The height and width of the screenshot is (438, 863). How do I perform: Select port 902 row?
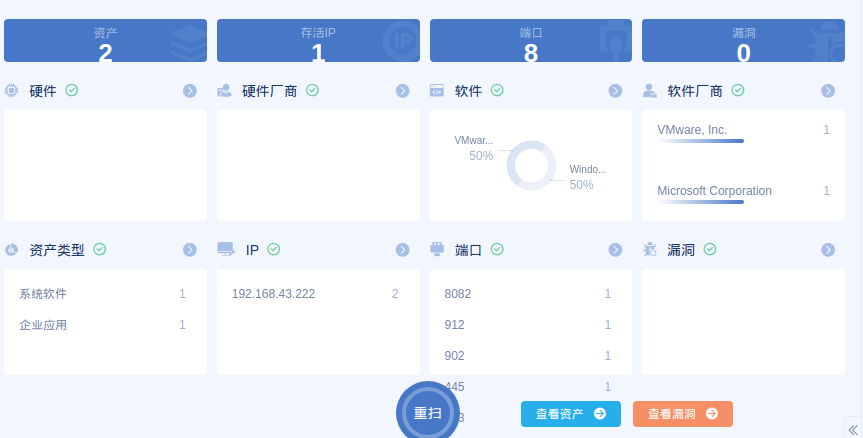pyautogui.click(x=528, y=355)
